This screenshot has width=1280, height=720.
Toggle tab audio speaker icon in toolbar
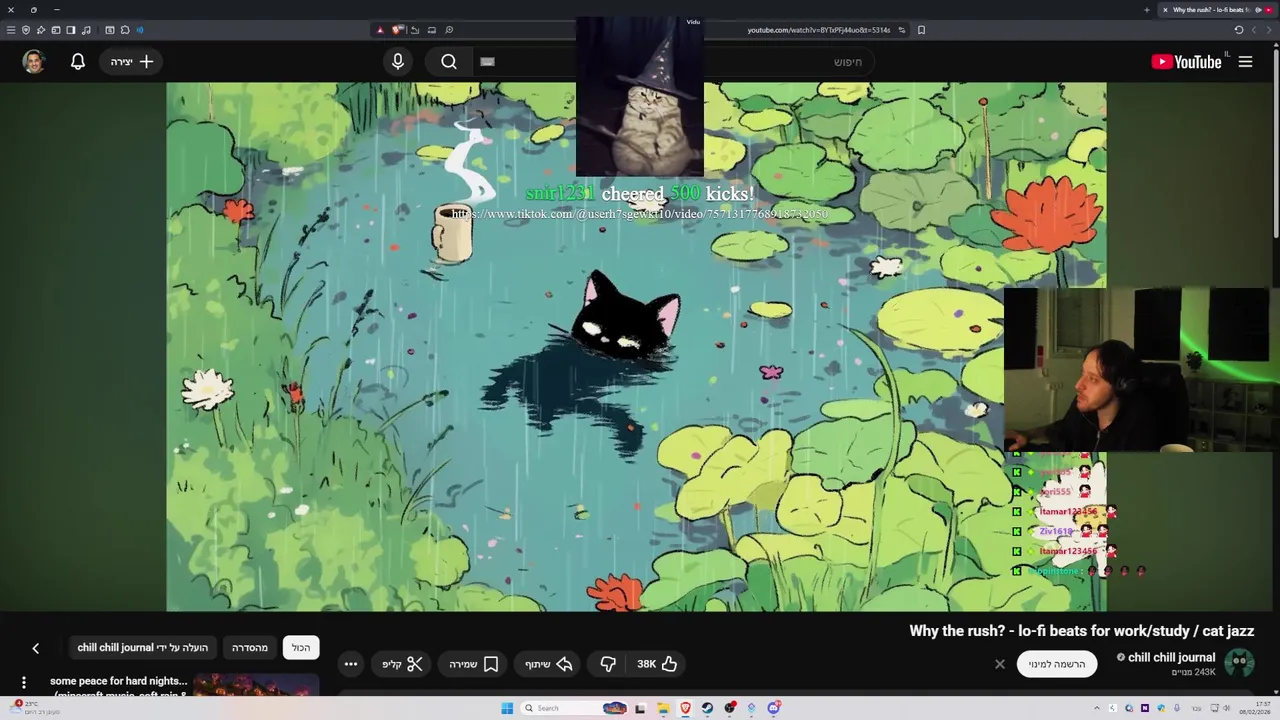tap(140, 30)
